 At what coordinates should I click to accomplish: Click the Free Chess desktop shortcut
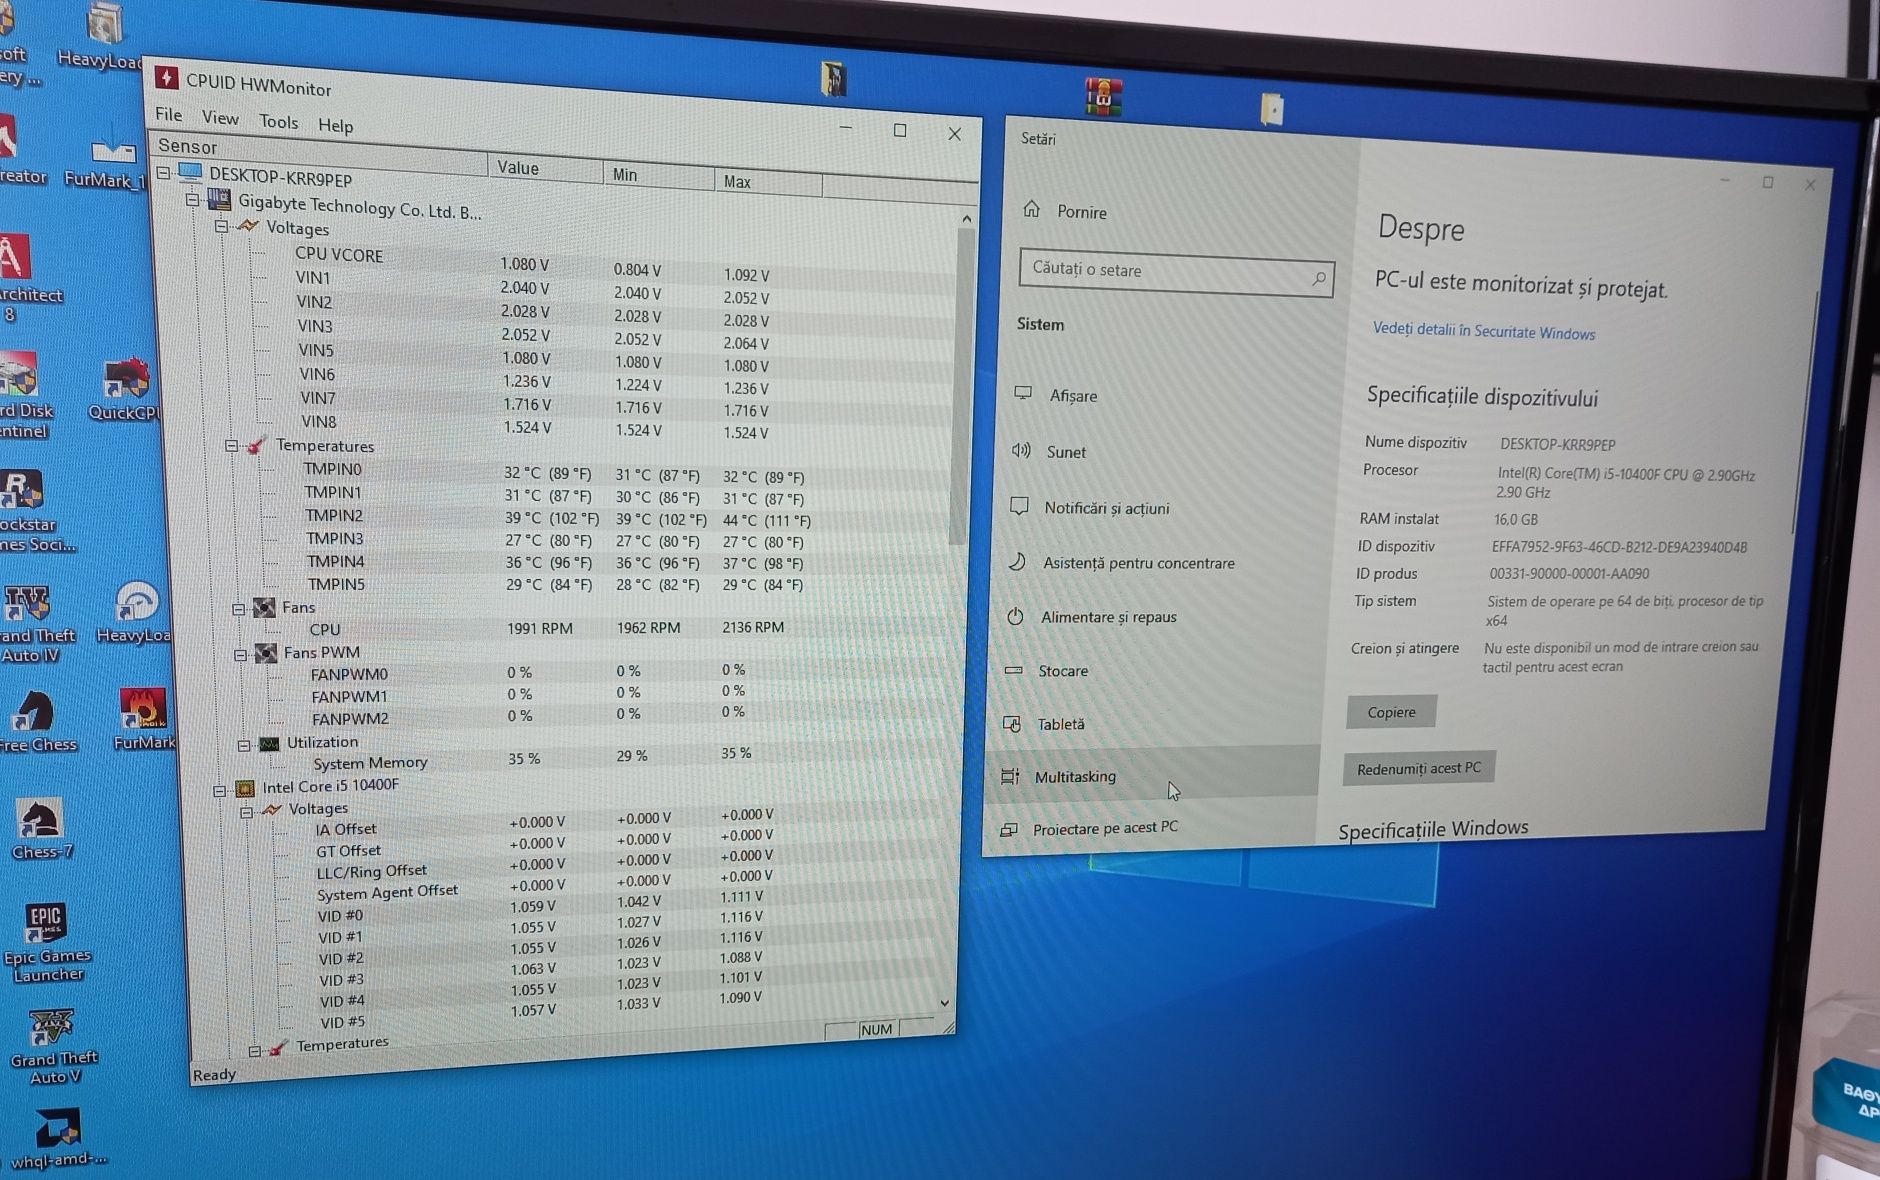coord(37,721)
